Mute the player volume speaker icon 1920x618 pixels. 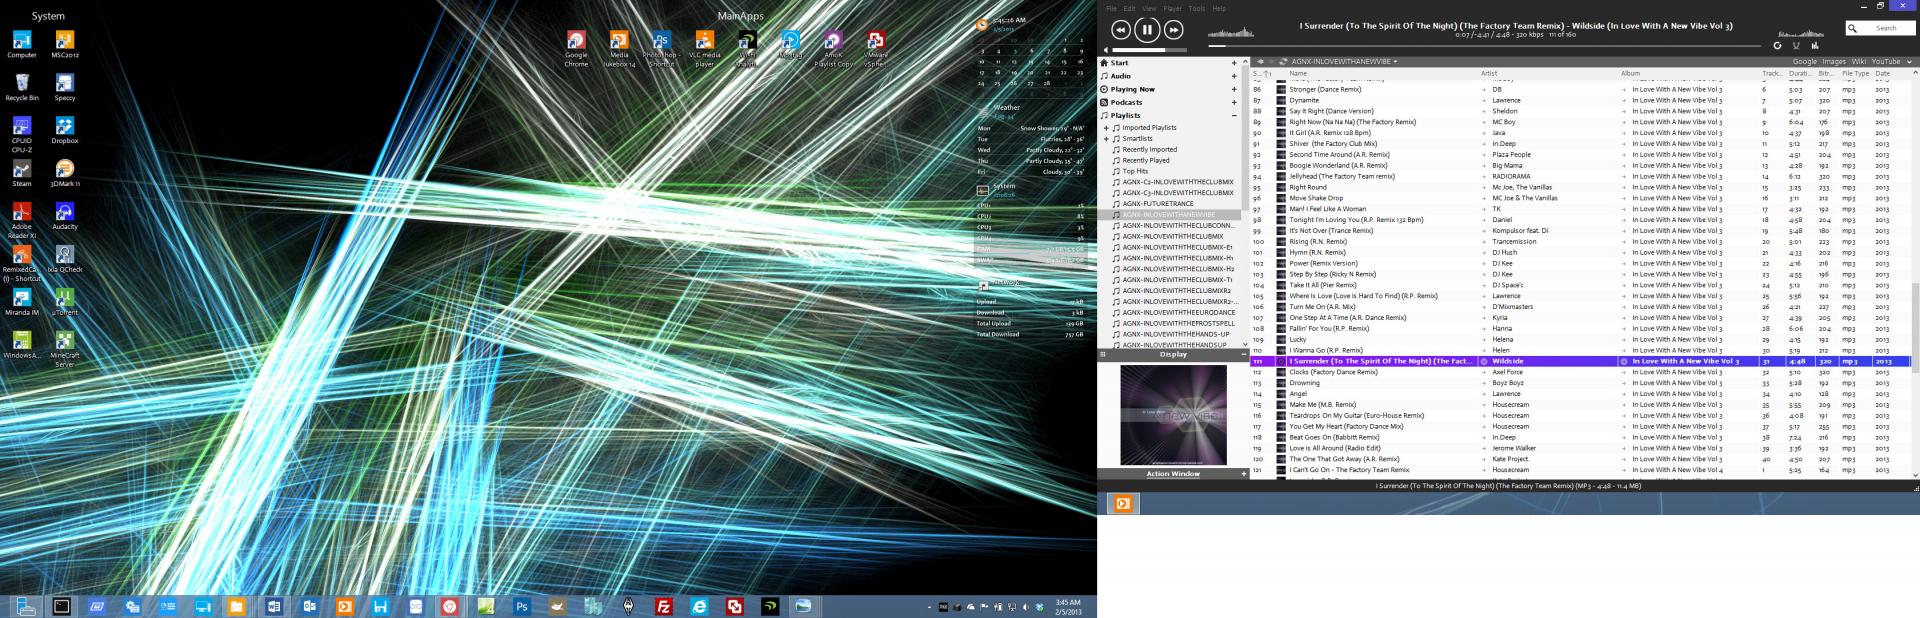[x=1105, y=49]
